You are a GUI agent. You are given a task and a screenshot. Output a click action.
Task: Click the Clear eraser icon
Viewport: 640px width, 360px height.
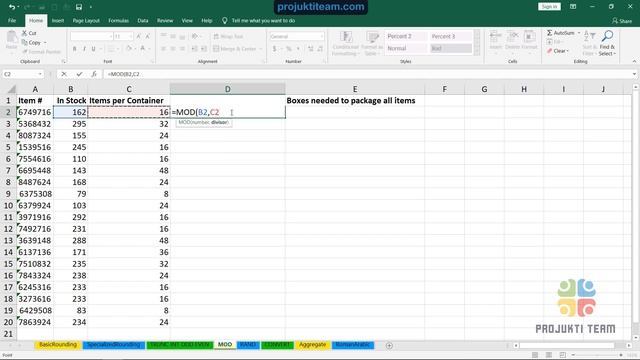tap(549, 51)
